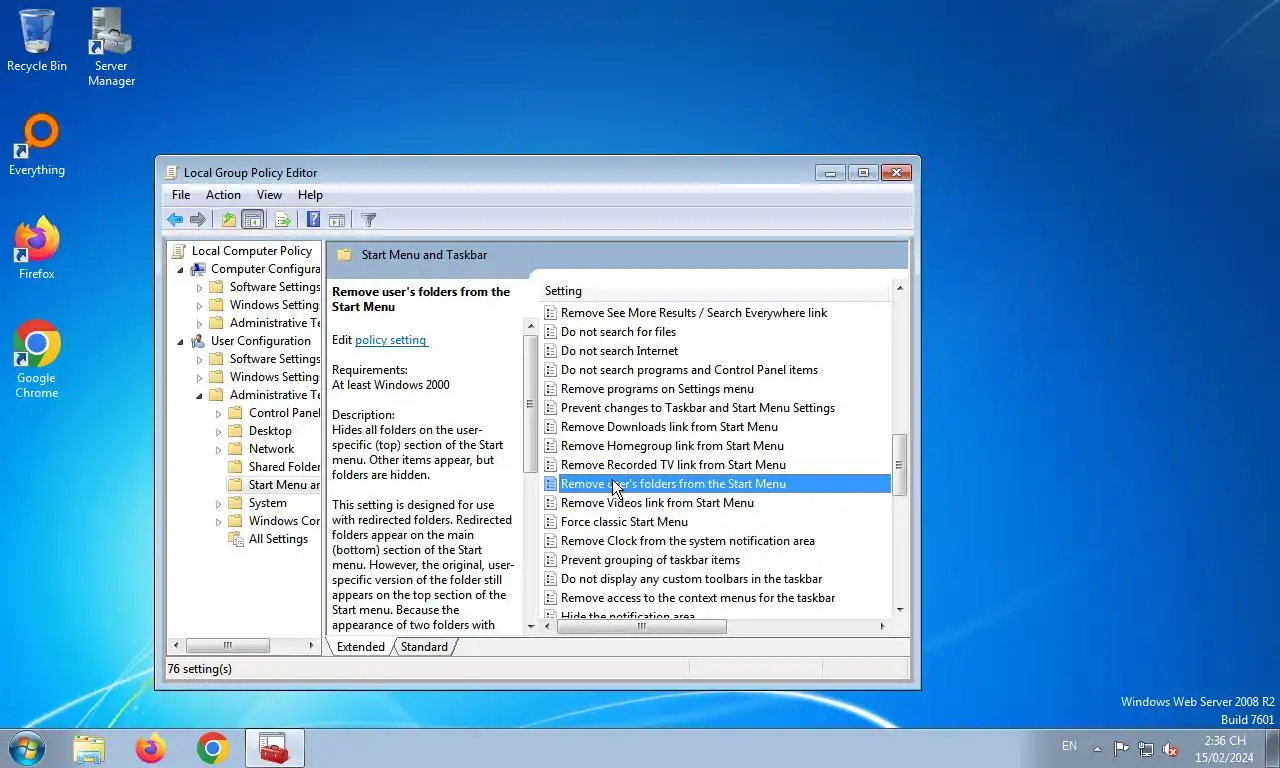The height and width of the screenshot is (768, 1280).
Task: Click the network tray icon
Action: click(1146, 749)
